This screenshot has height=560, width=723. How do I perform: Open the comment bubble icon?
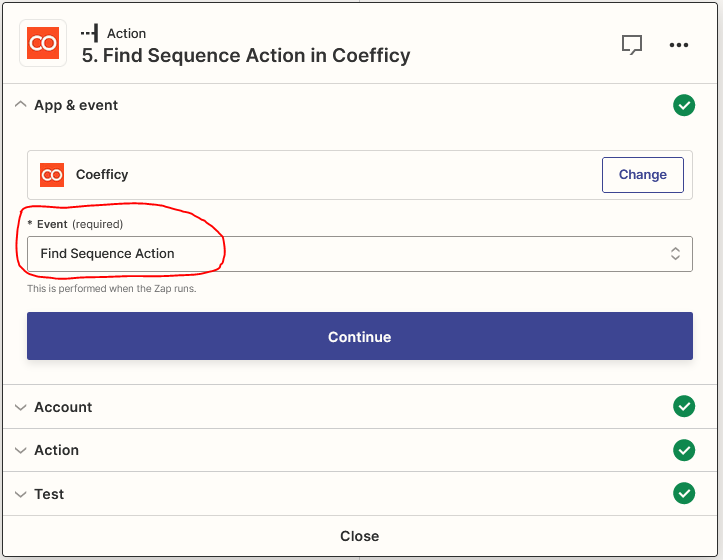coord(631,45)
